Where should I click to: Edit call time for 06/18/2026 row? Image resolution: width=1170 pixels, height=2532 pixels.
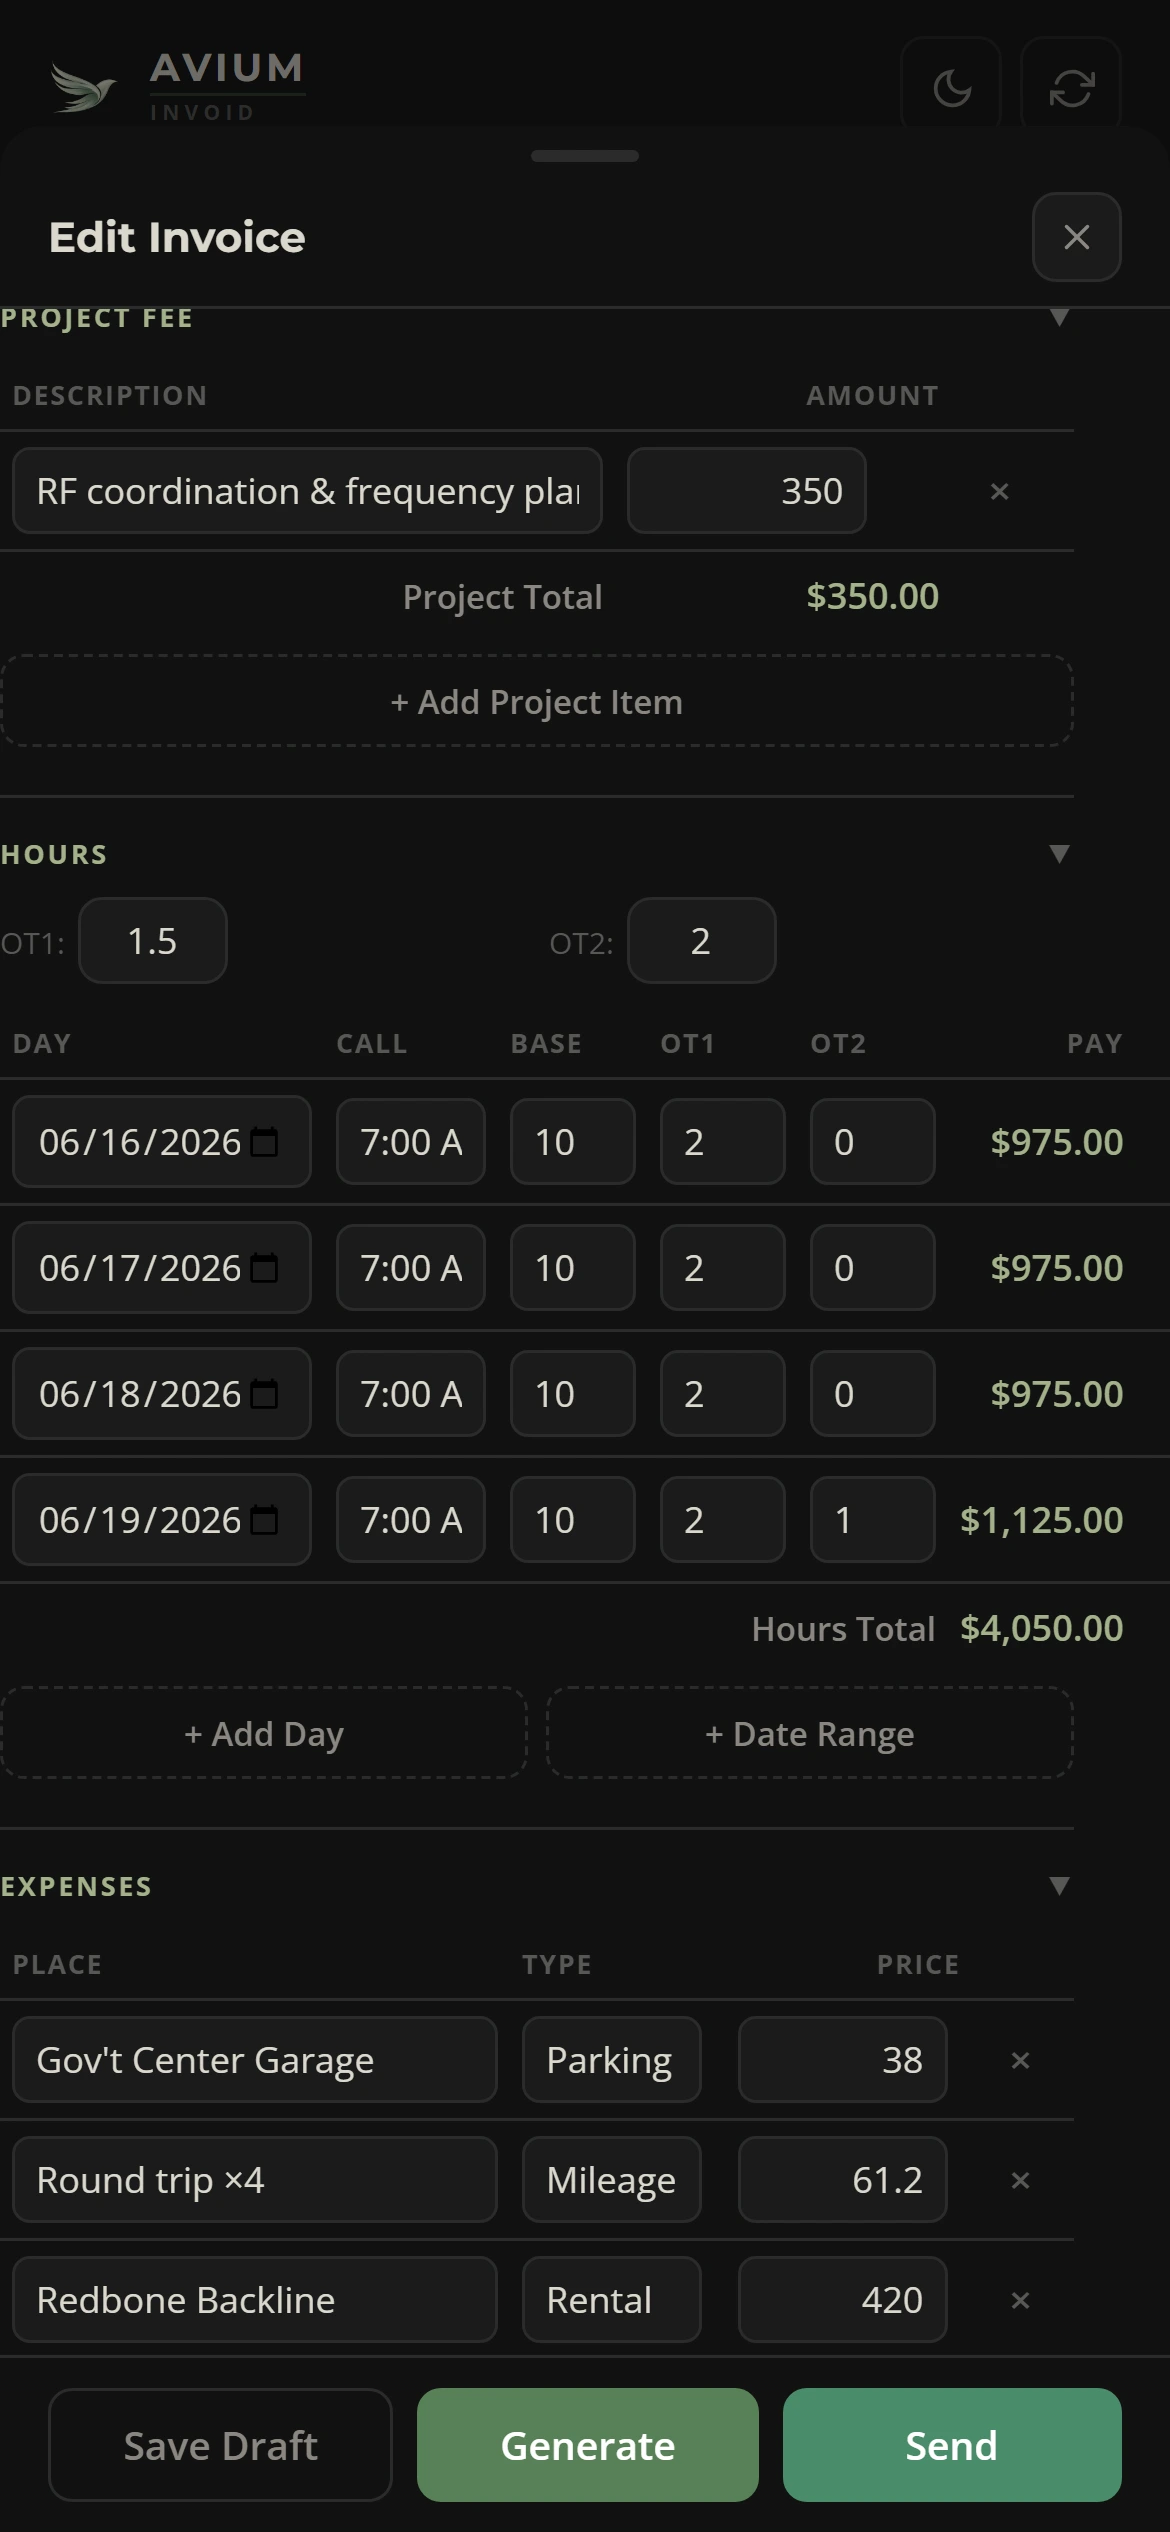[411, 1394]
